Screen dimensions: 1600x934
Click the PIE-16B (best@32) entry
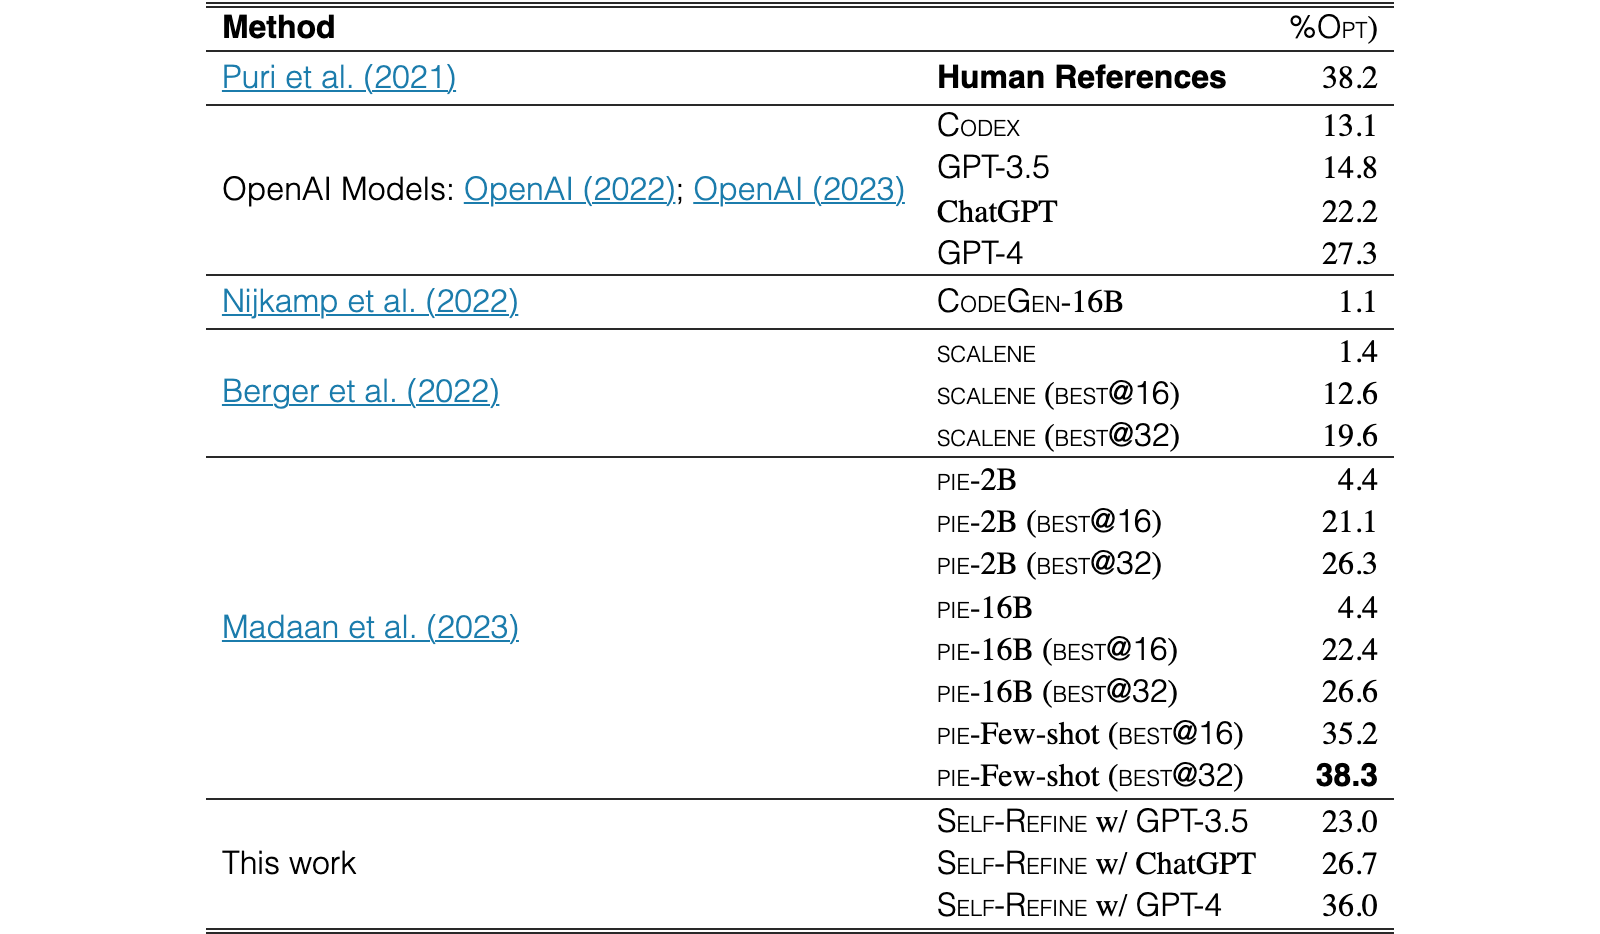[x=1057, y=693]
